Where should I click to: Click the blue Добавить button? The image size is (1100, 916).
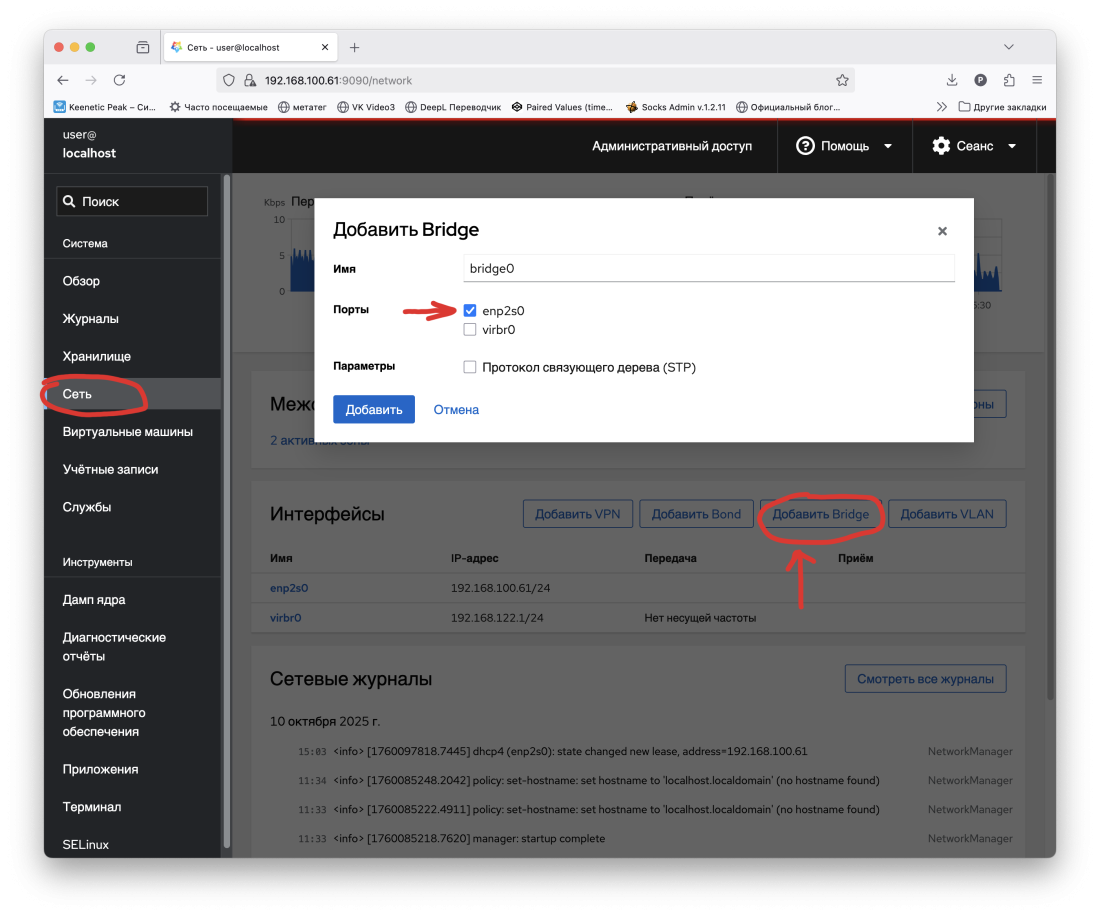pyautogui.click(x=373, y=409)
